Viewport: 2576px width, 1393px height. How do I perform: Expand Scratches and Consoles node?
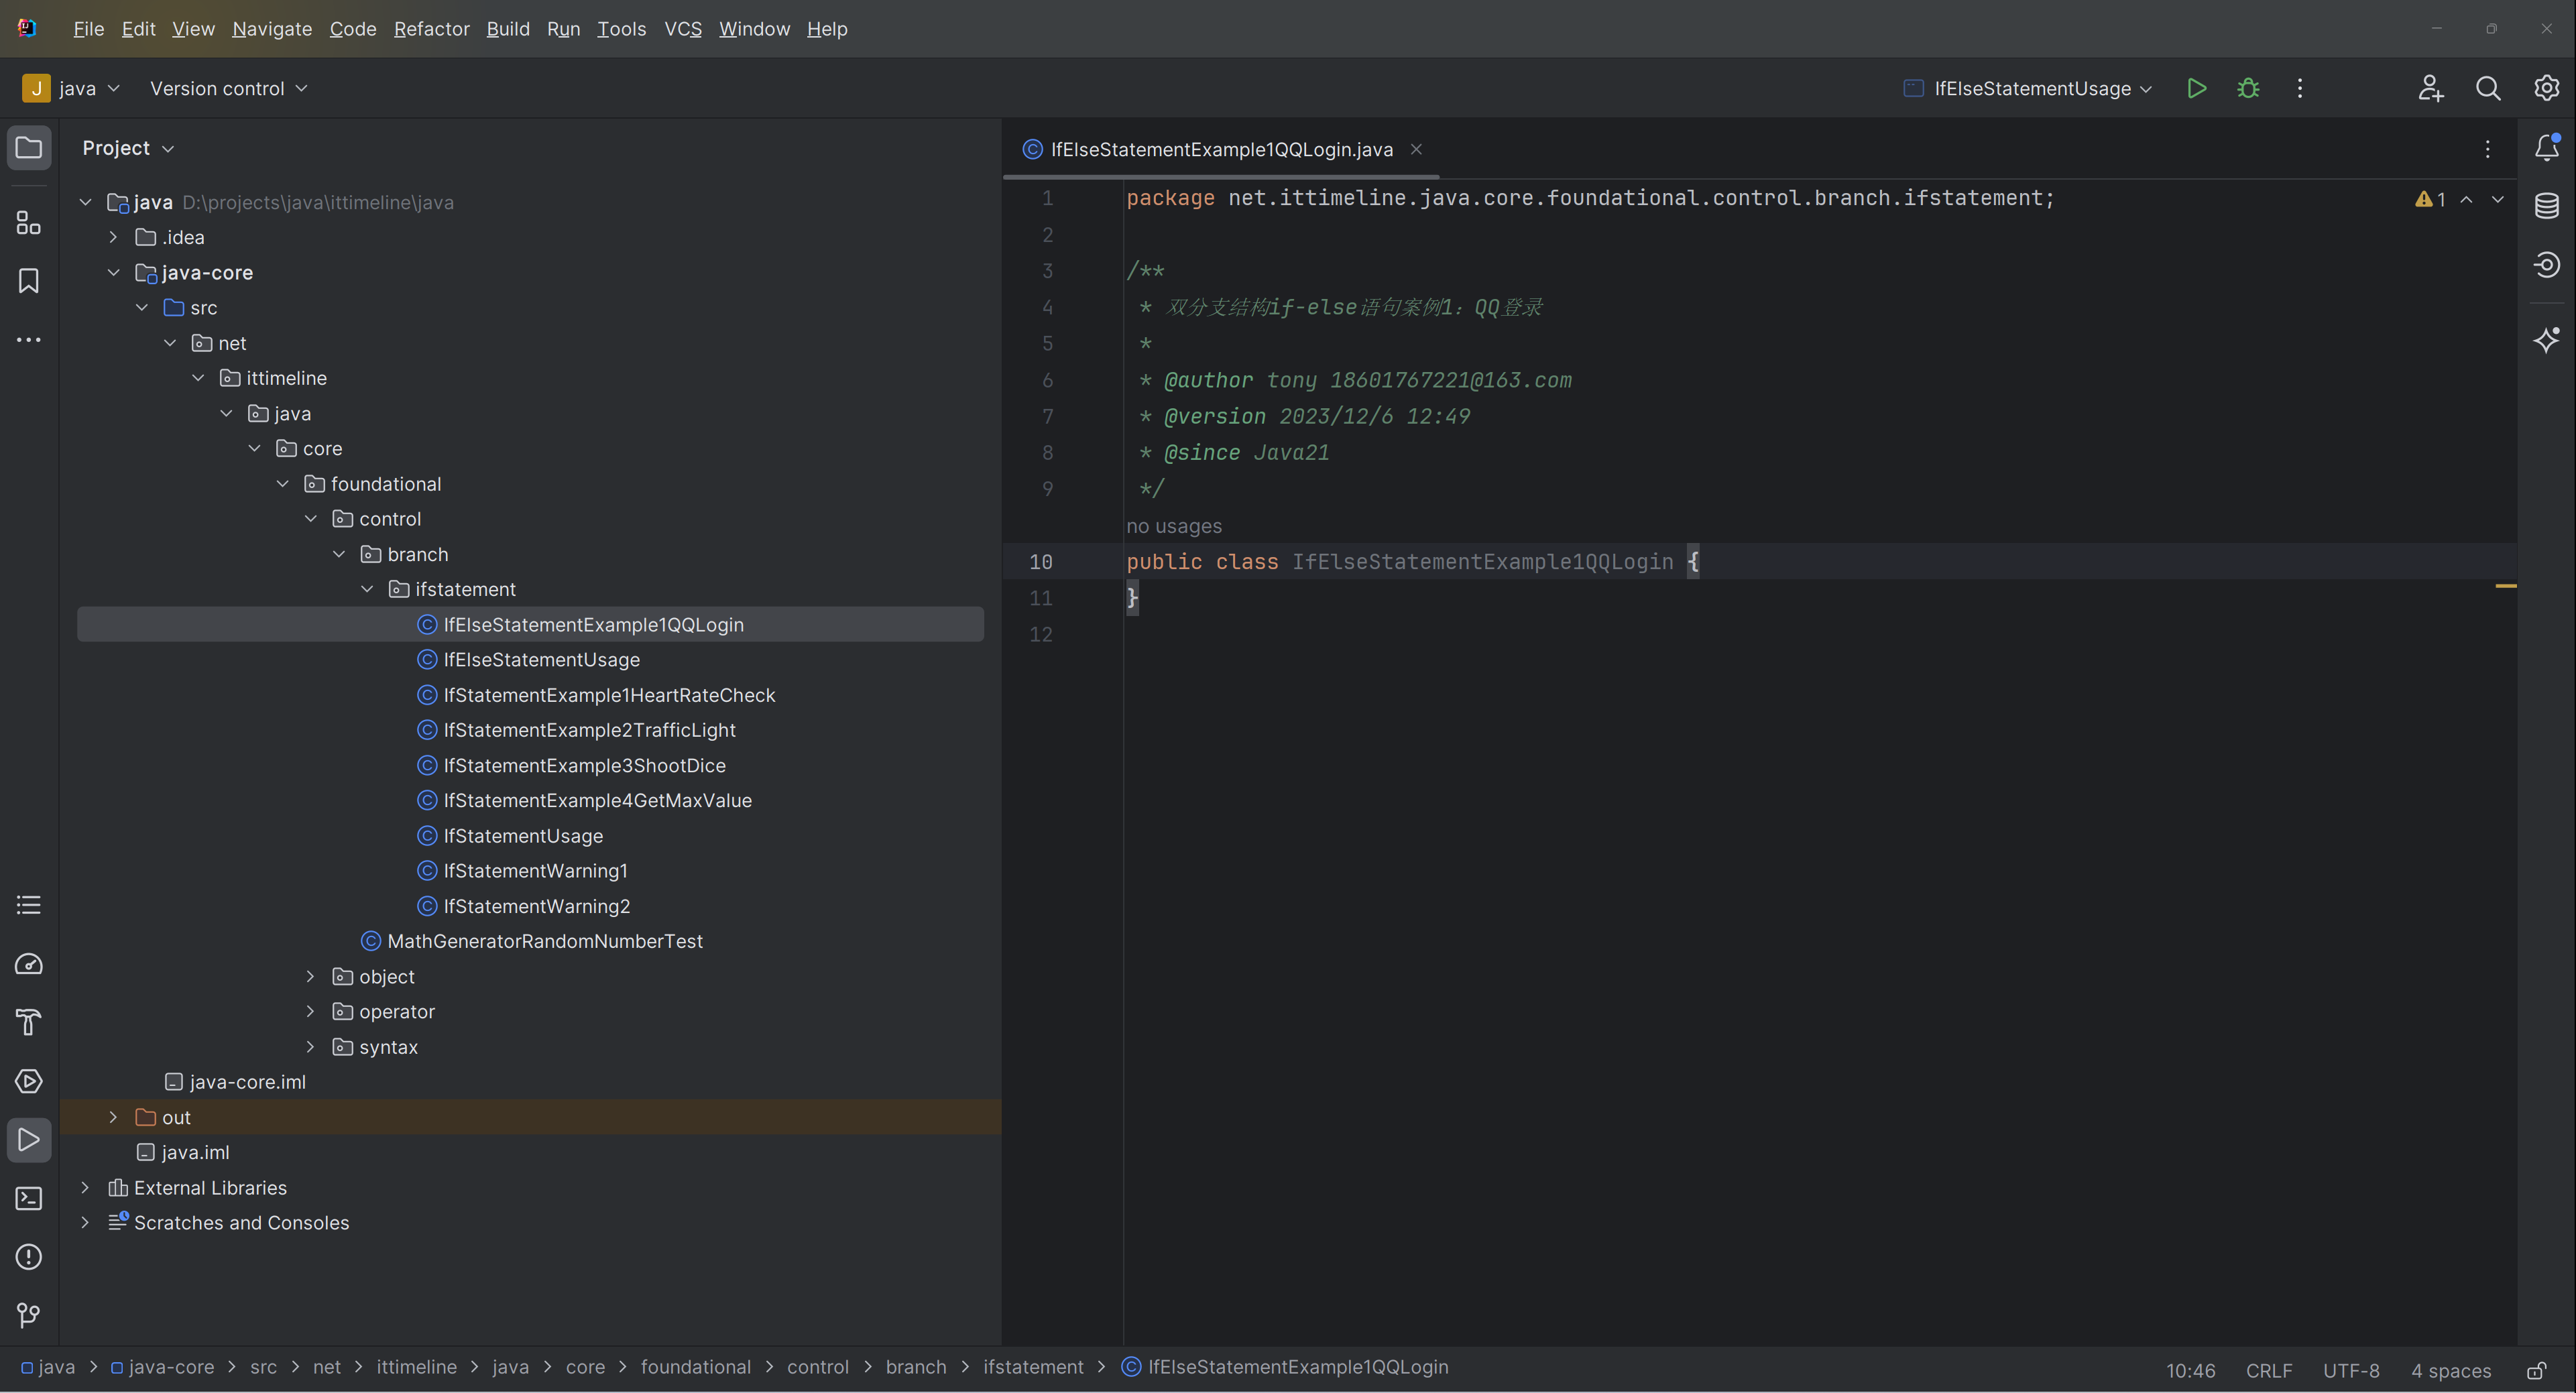(x=85, y=1222)
